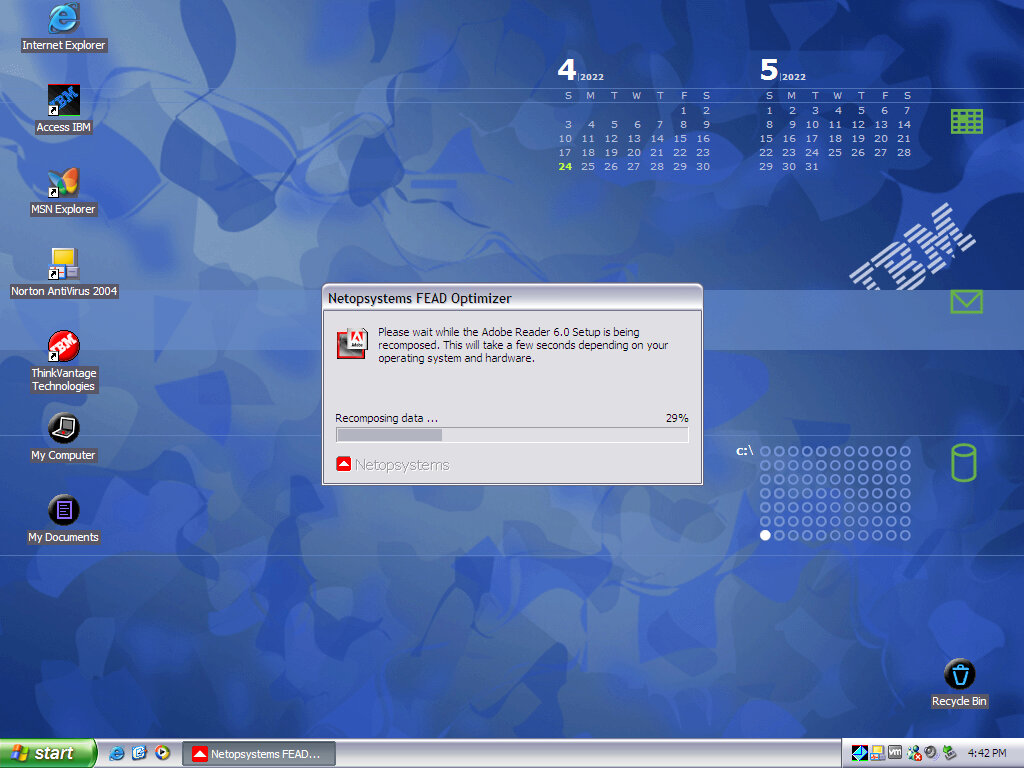Image resolution: width=1024 pixels, height=768 pixels.
Task: Open the ThinkVantage Technologies shortcut
Action: coord(63,347)
